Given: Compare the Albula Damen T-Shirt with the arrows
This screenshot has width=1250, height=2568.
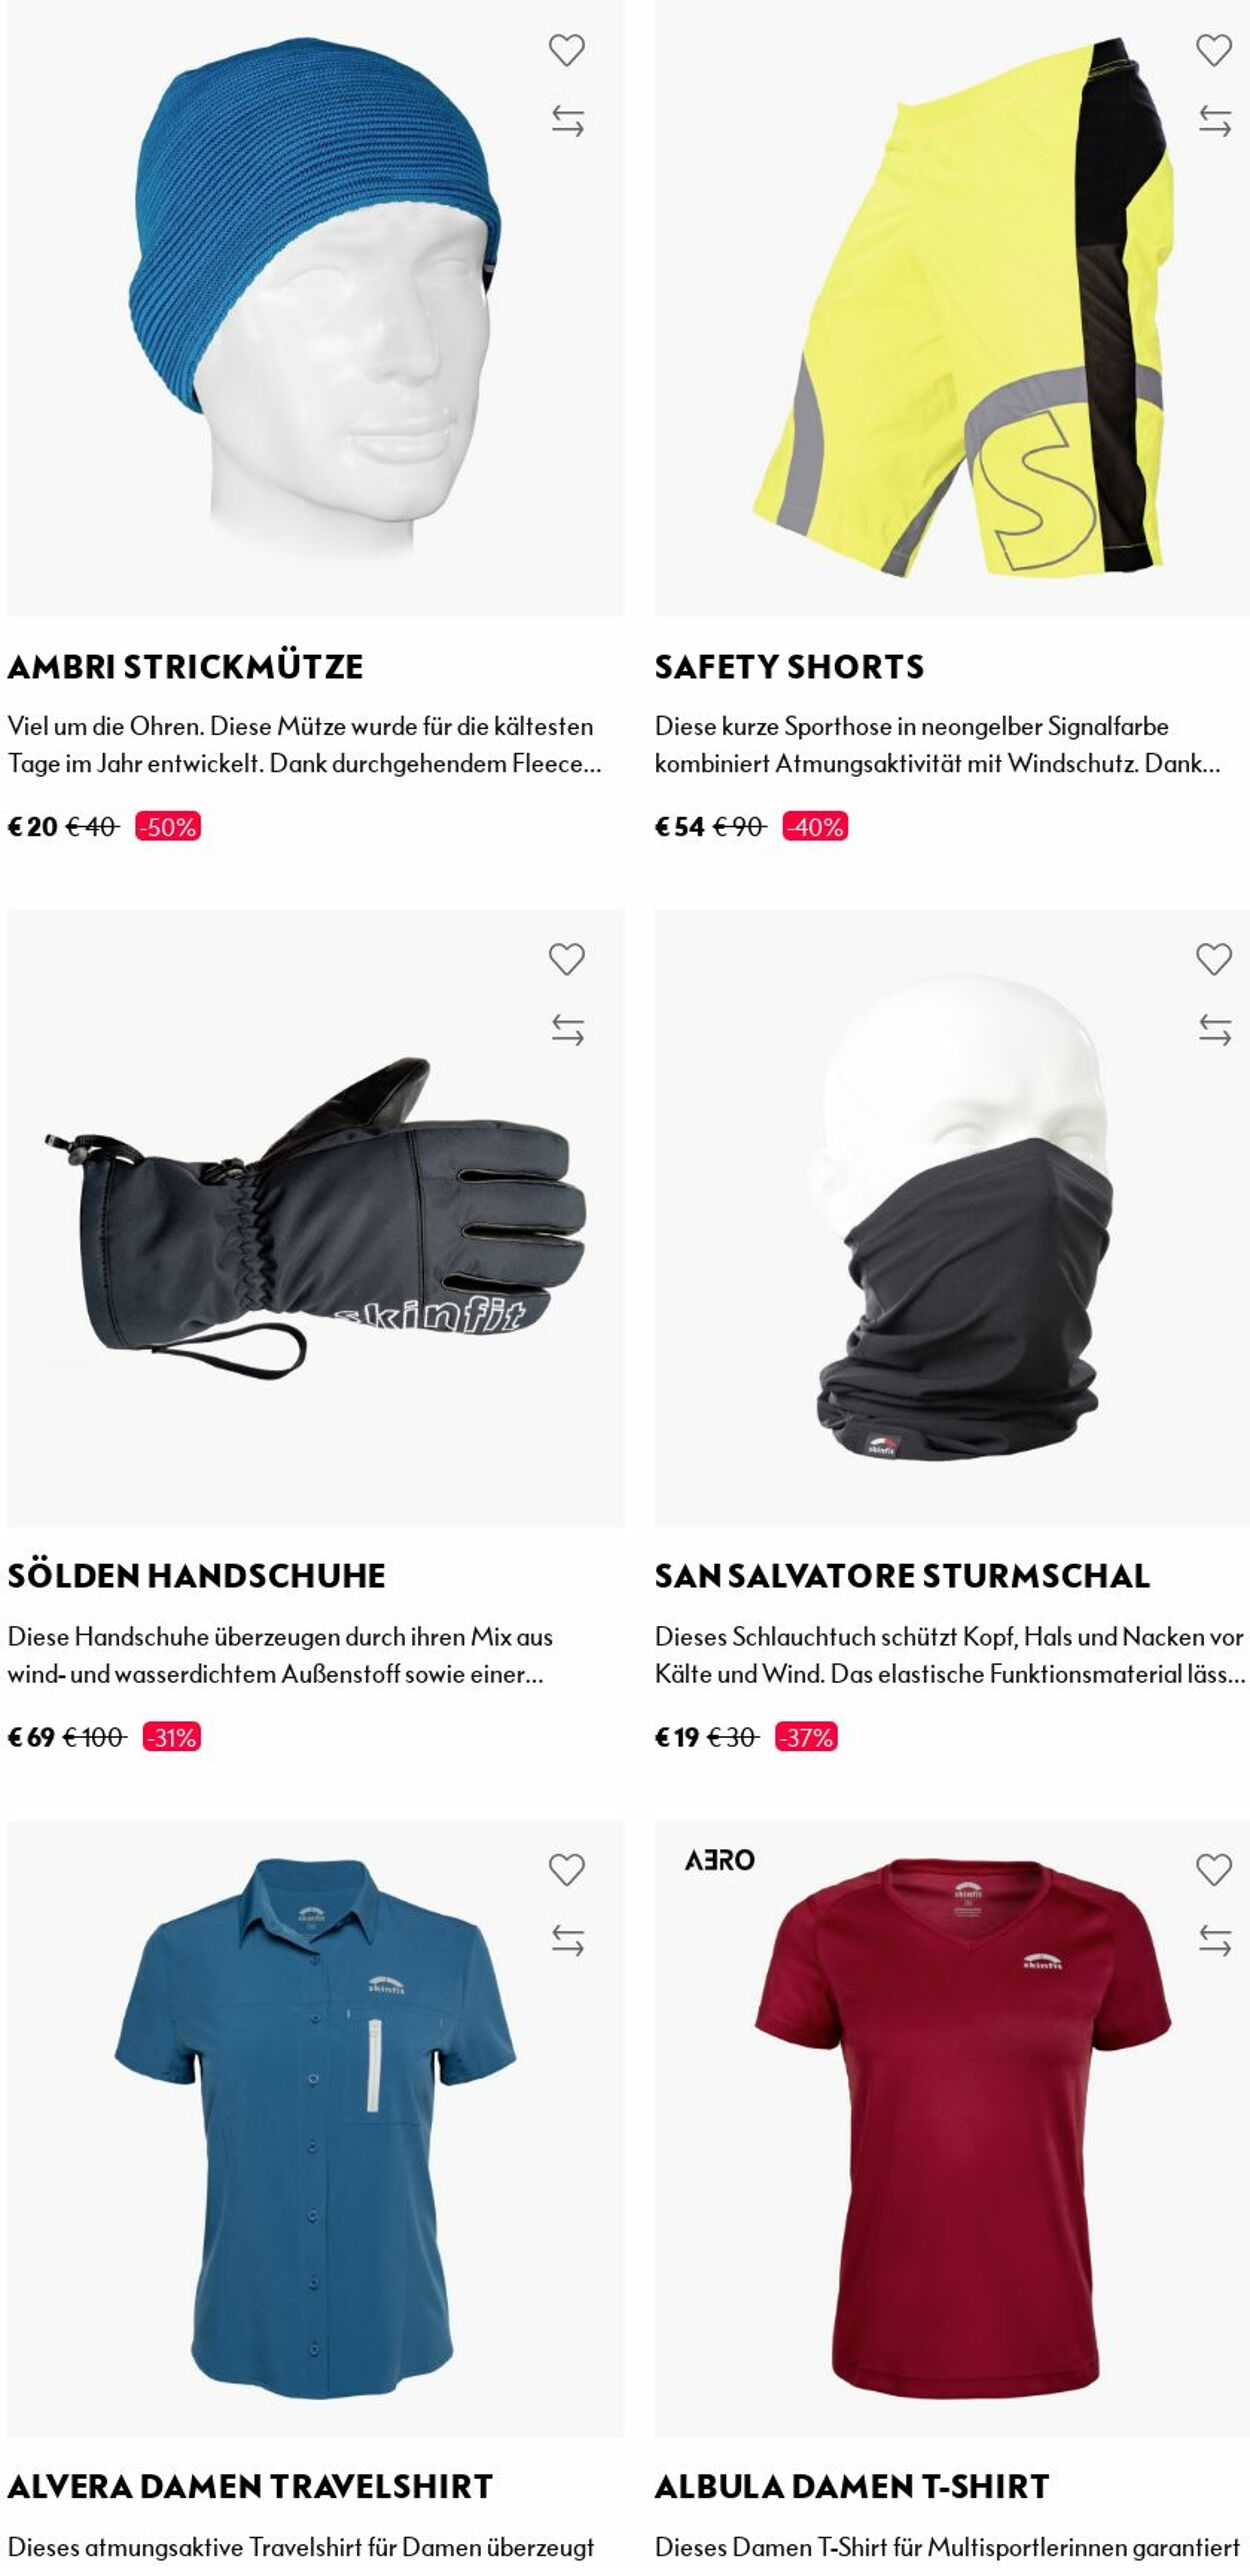Looking at the screenshot, I should click(1215, 1940).
